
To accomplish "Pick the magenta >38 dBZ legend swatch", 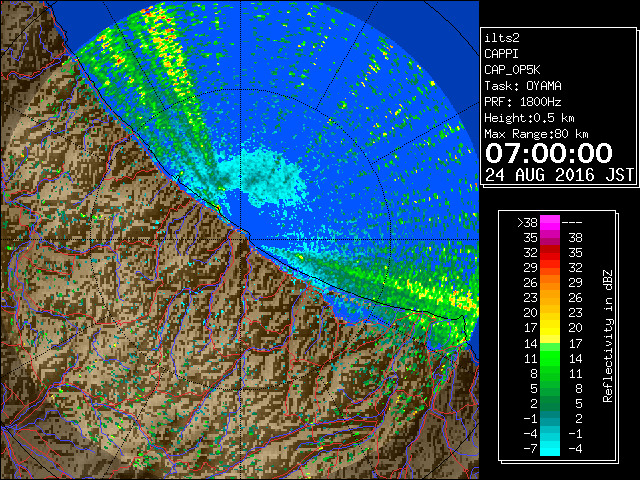I will [550, 223].
